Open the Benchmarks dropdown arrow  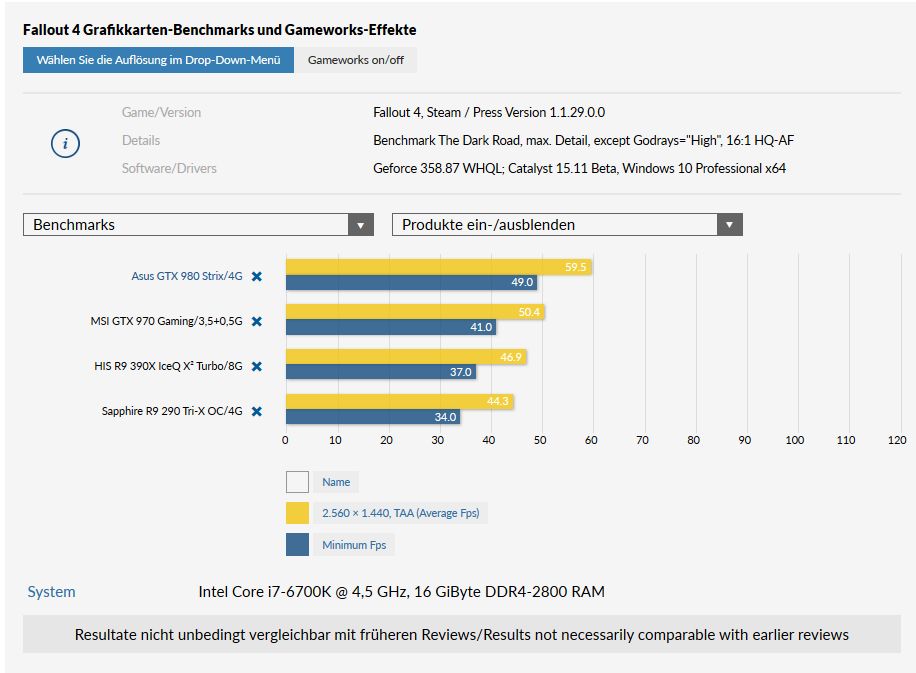tap(360, 225)
